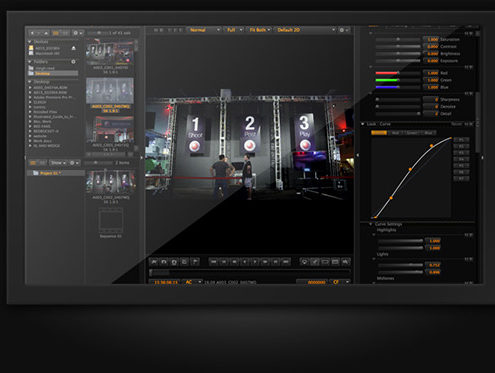
Task: Collapse the Look Curve section triangle
Action: (362, 124)
